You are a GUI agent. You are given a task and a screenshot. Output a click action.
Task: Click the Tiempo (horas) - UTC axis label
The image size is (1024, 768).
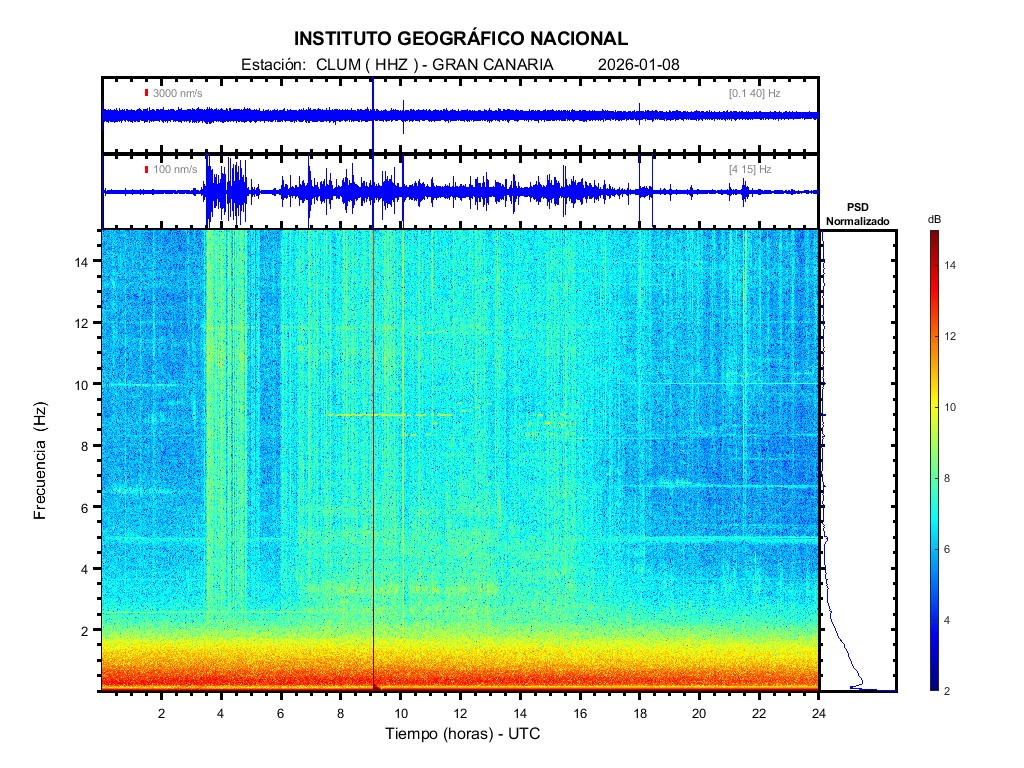(463, 734)
